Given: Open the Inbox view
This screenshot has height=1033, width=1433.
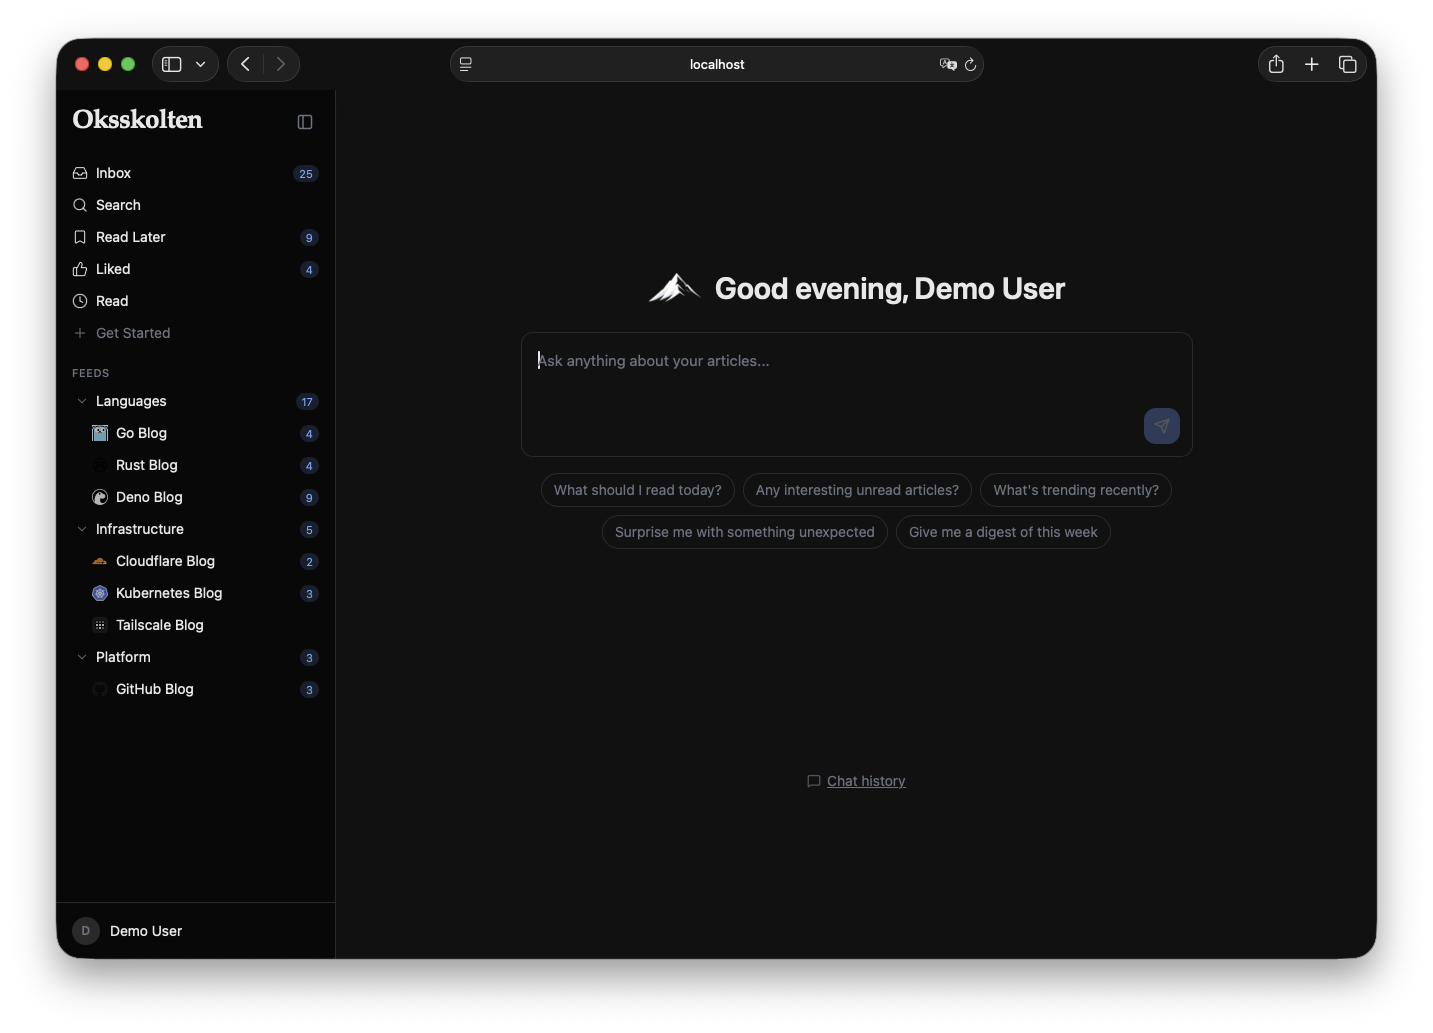Looking at the screenshot, I should click(x=195, y=173).
